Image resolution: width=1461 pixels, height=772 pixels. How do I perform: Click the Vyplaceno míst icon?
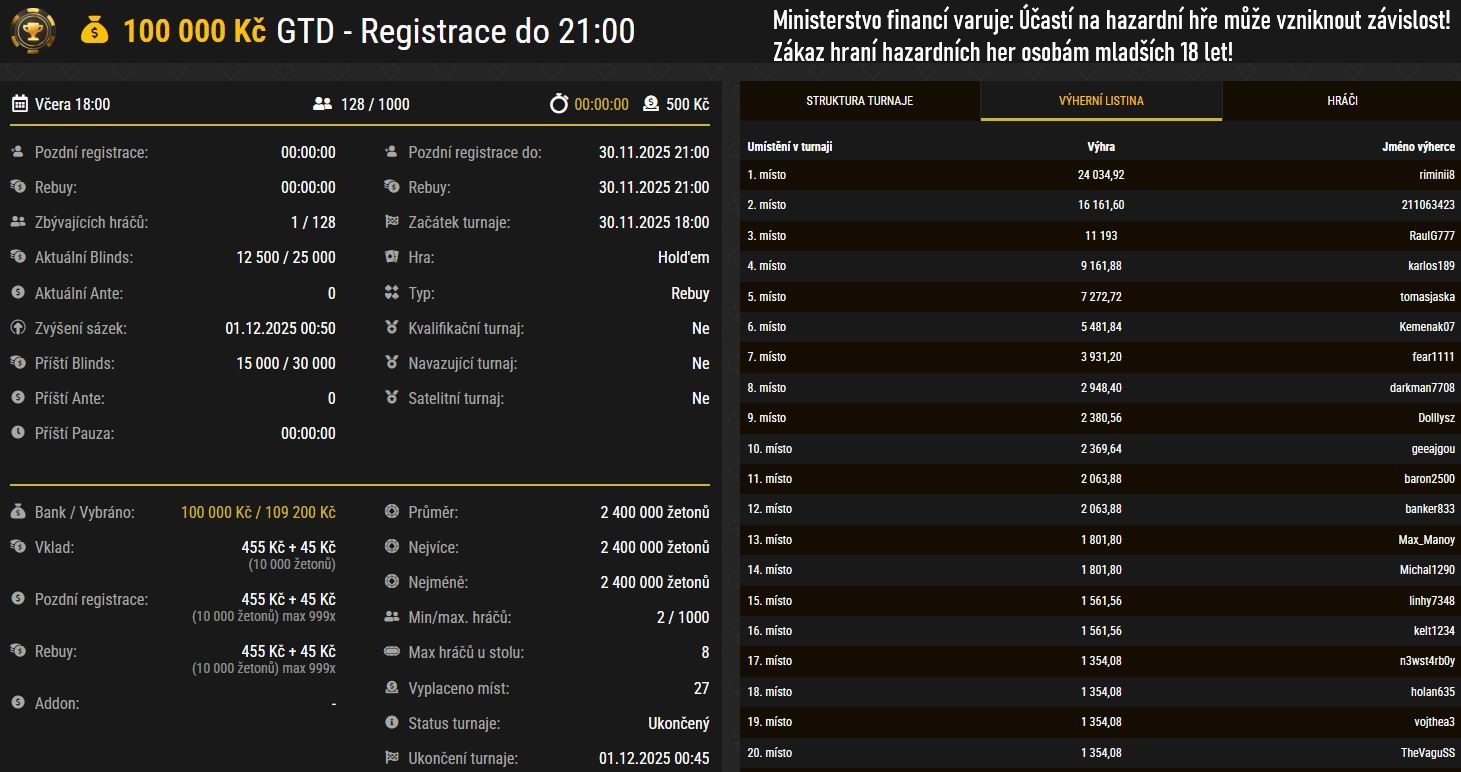[392, 688]
